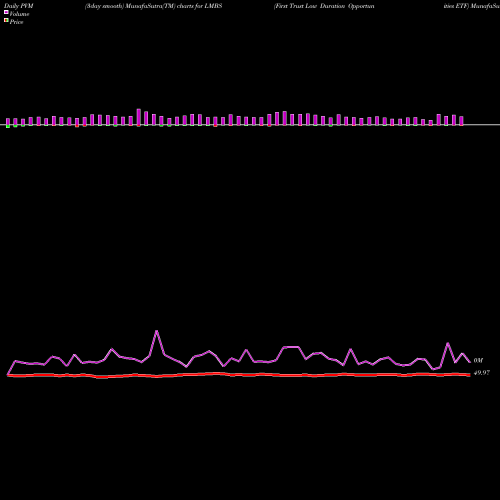Image resolution: width=500 pixels, height=500 pixels.
Task: Click the Price legend color swatch
Action: (x=6, y=20)
